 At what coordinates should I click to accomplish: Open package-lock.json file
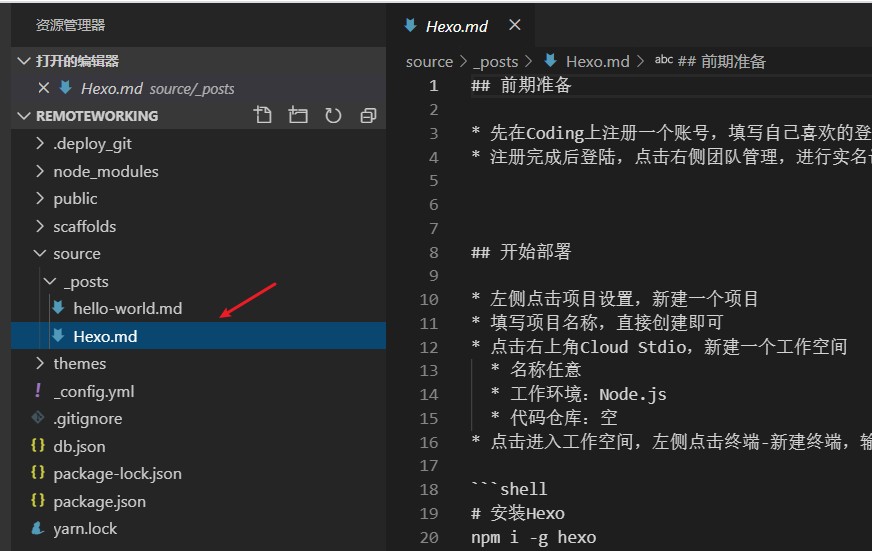coord(117,474)
